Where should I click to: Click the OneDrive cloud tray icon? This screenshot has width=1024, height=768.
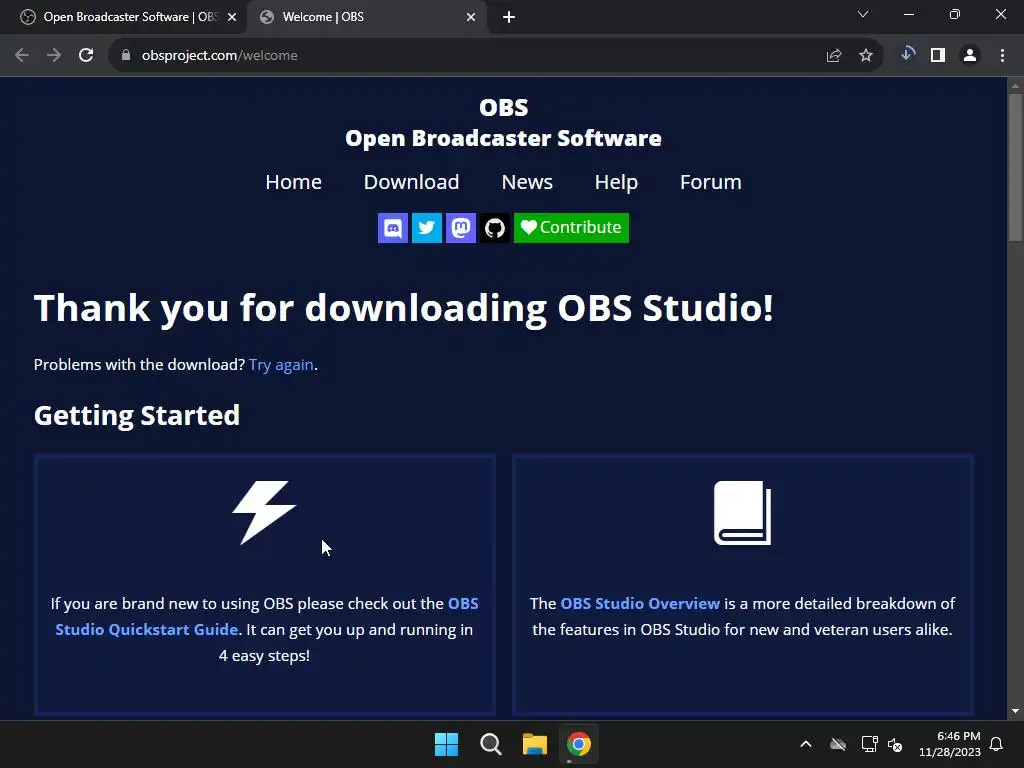point(838,744)
